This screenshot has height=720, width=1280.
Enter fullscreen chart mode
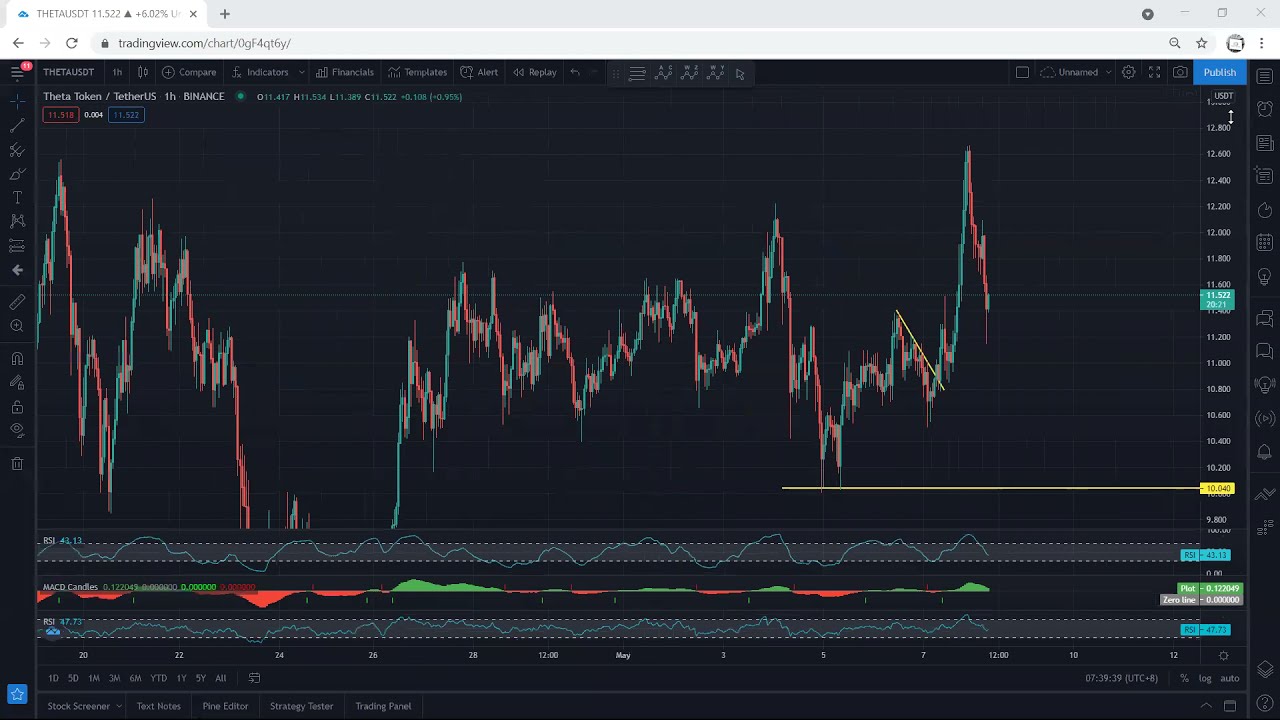pyautogui.click(x=1154, y=72)
